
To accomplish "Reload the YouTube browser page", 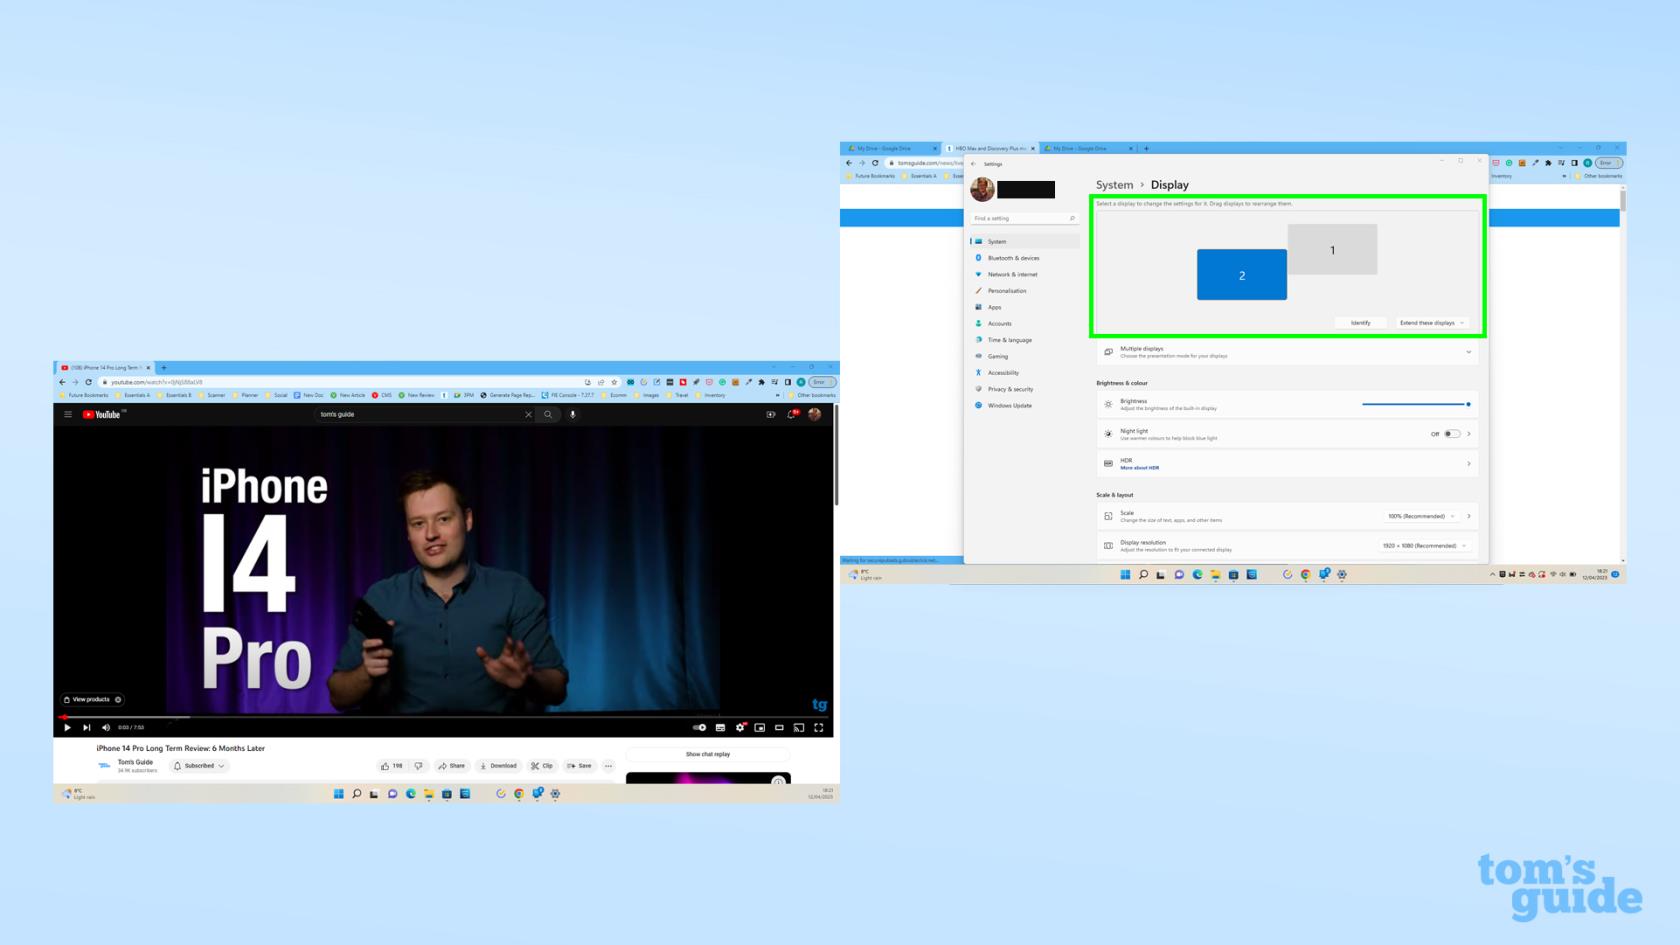I will tap(88, 382).
